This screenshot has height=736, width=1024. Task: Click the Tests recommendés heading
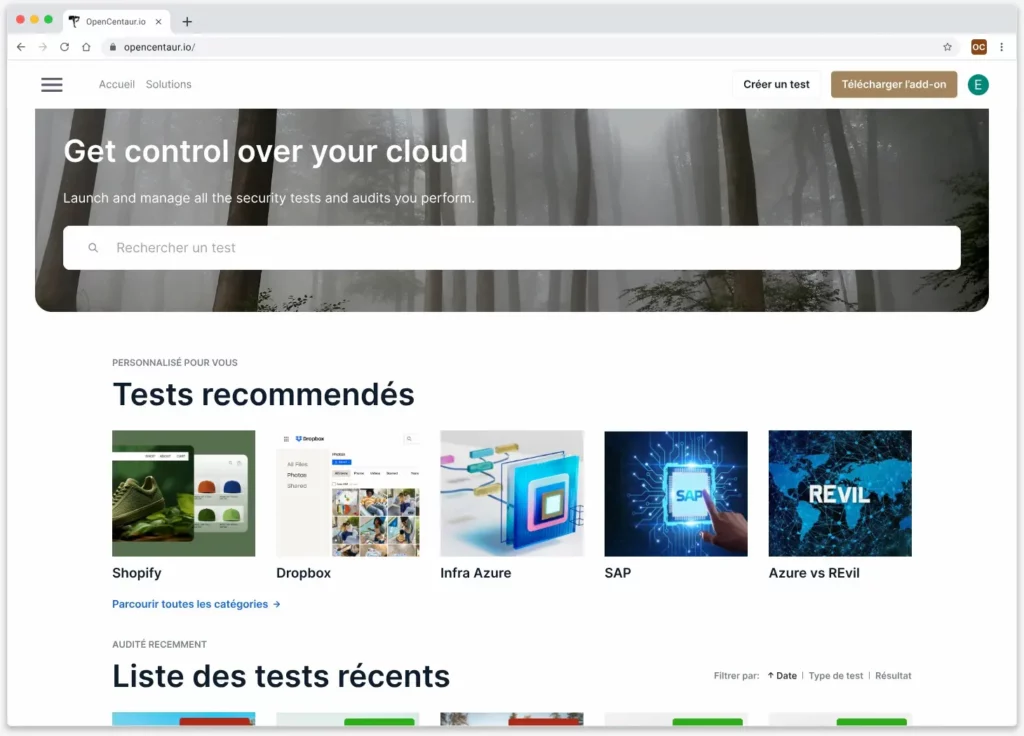click(x=263, y=394)
